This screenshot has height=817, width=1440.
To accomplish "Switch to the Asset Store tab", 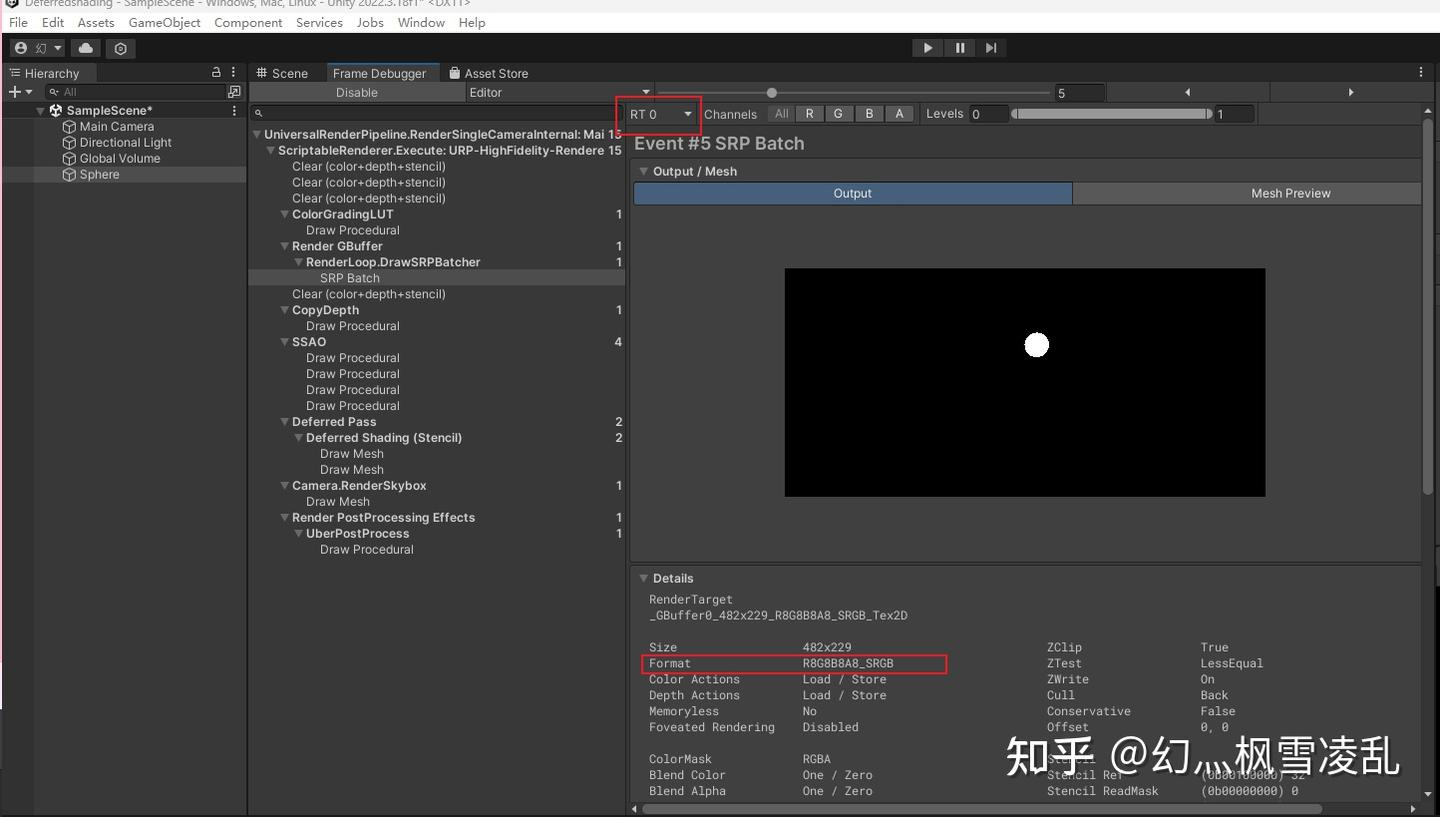I will pos(488,73).
